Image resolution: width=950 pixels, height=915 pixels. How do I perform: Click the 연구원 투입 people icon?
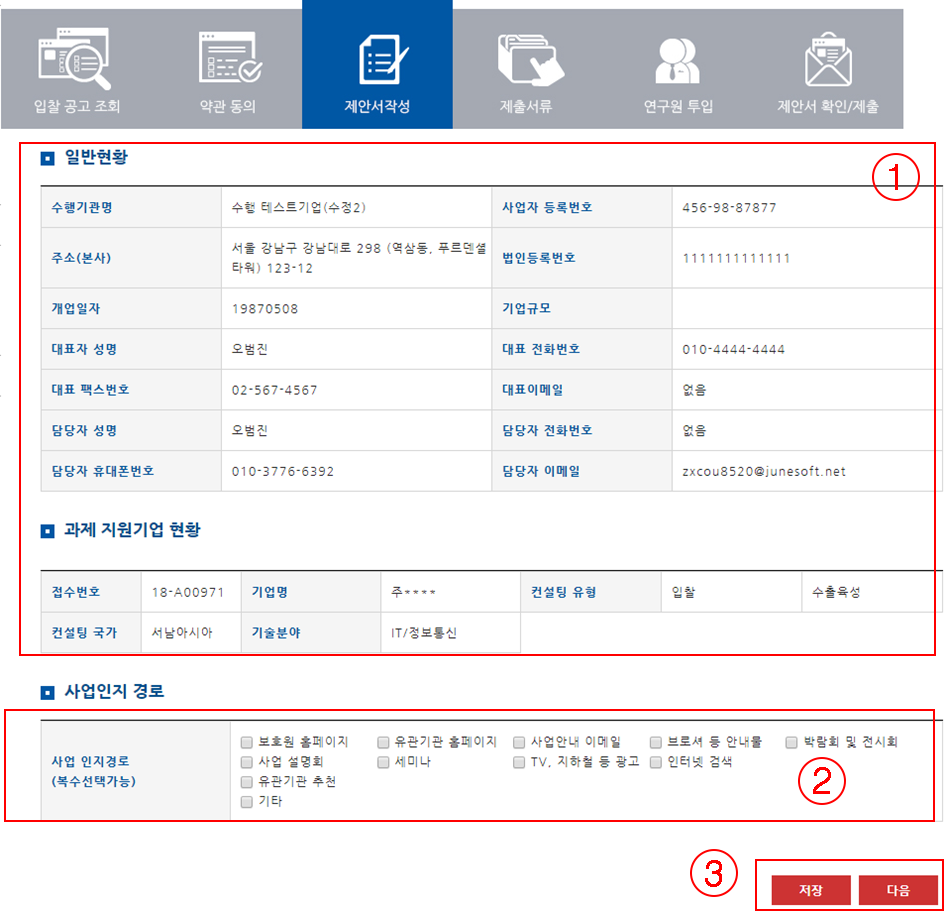click(x=678, y=58)
